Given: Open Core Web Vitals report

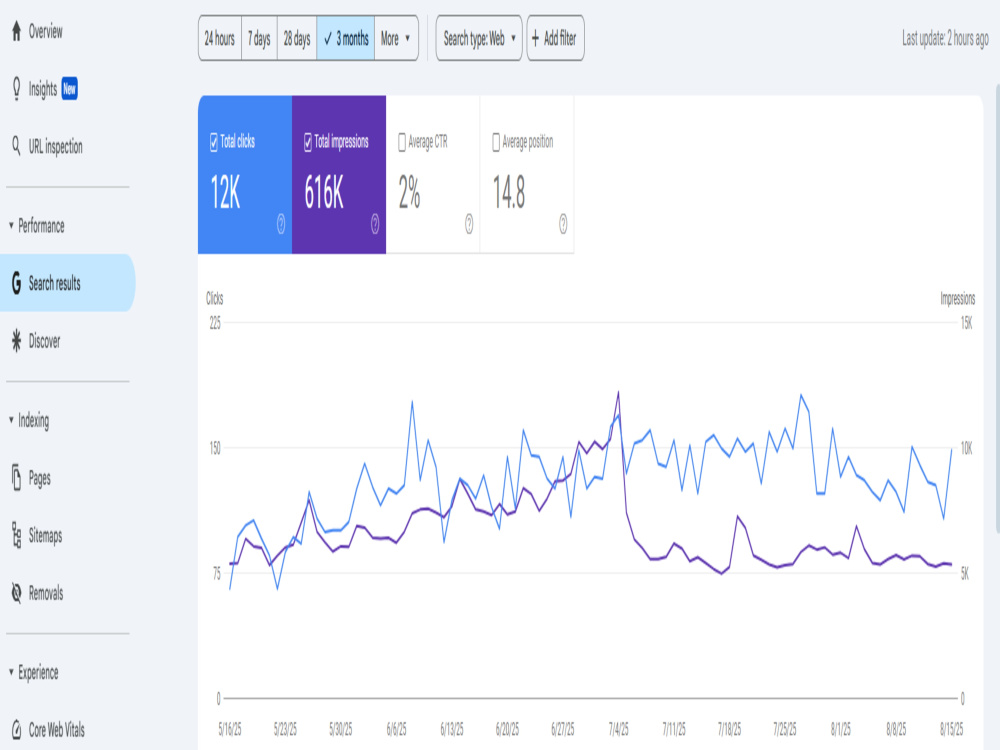Looking at the screenshot, I should point(57,730).
